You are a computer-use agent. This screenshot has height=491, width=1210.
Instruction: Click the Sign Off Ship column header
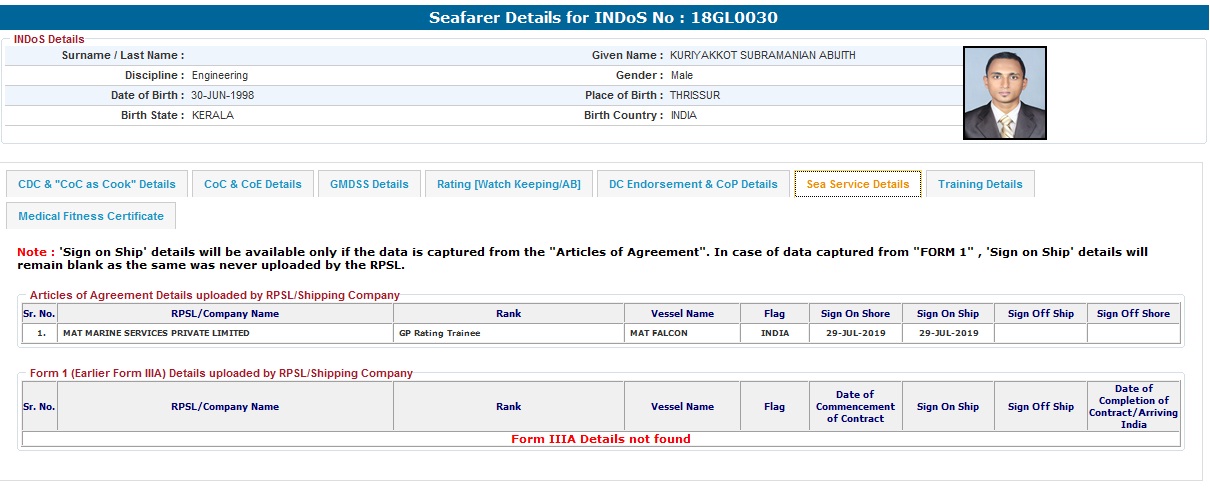(x=1040, y=313)
